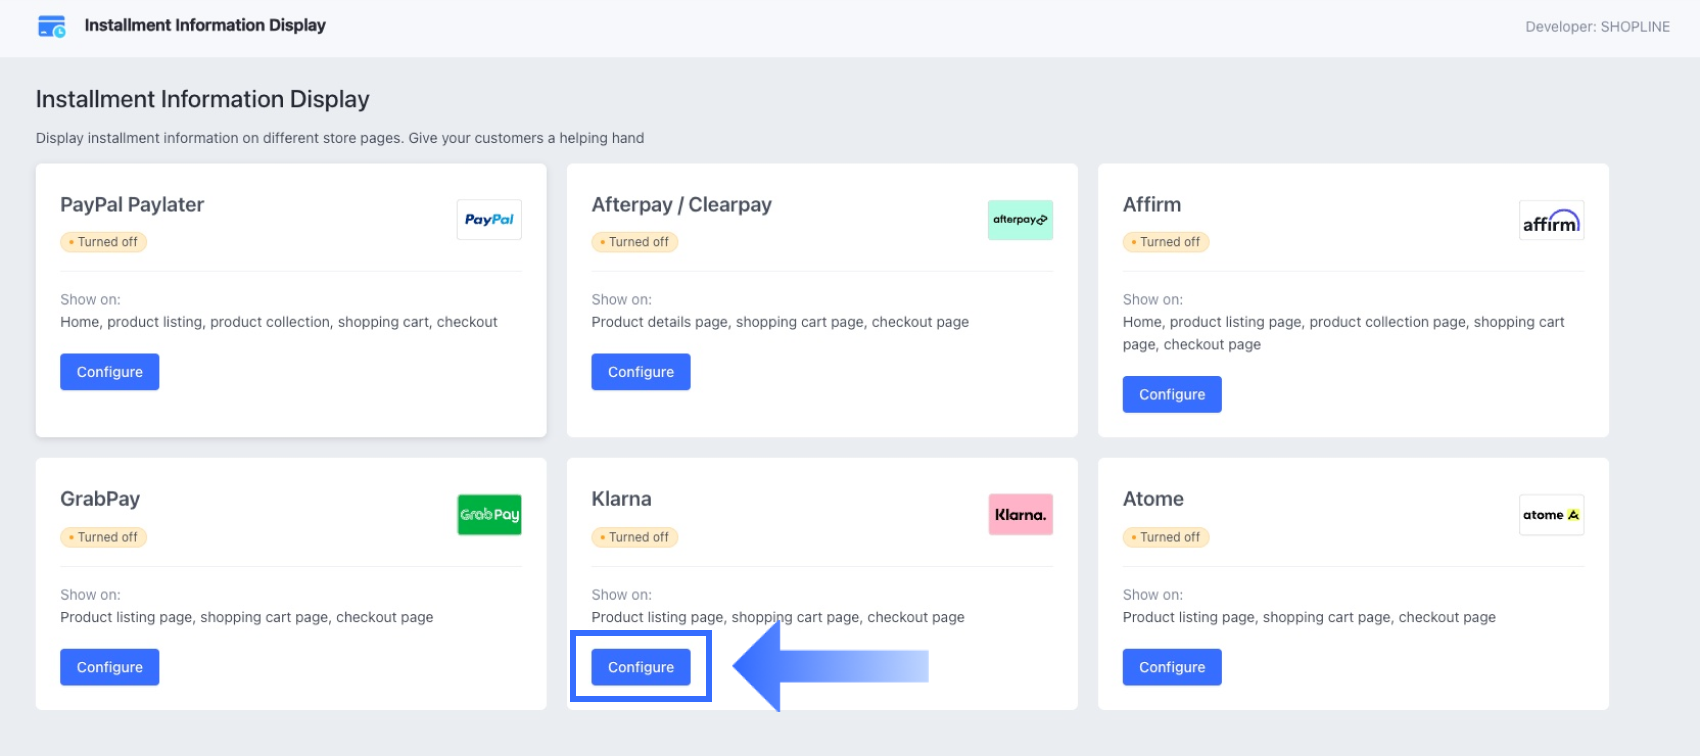Click the GrabPay card title
This screenshot has width=1700, height=756.
point(100,499)
